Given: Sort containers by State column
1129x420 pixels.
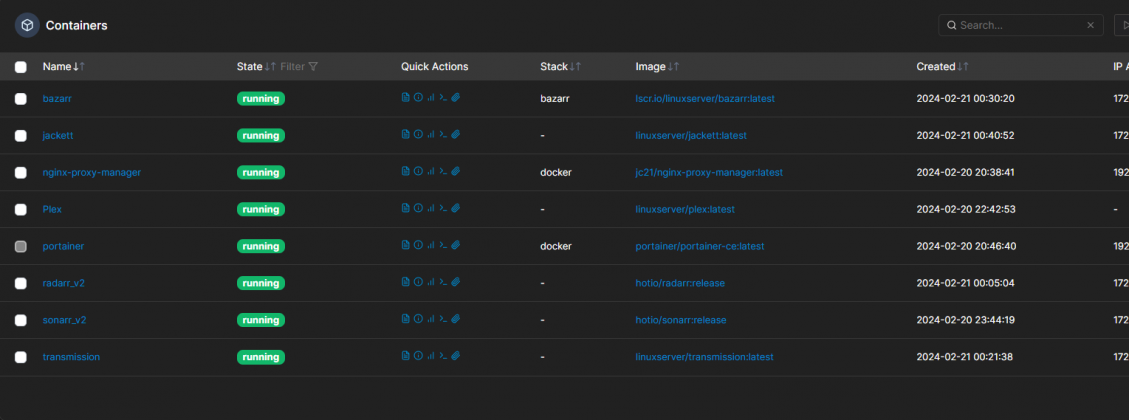Looking at the screenshot, I should pos(256,66).
